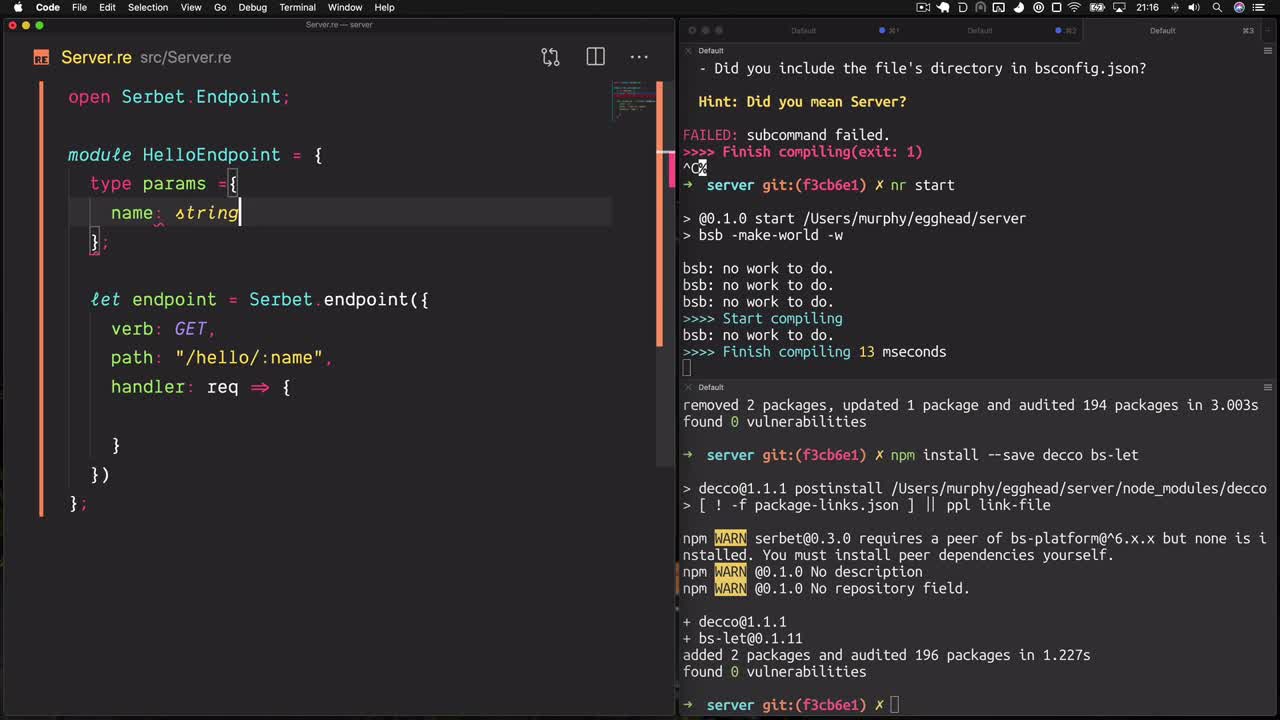The width and height of the screenshot is (1280, 720).
Task: Open the Debug menu
Action: 252,8
